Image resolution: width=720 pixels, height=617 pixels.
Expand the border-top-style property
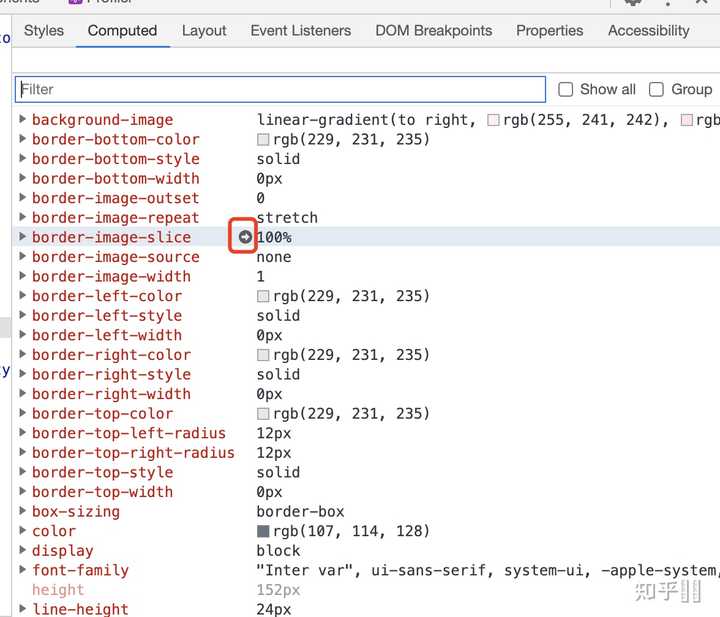pos(22,471)
